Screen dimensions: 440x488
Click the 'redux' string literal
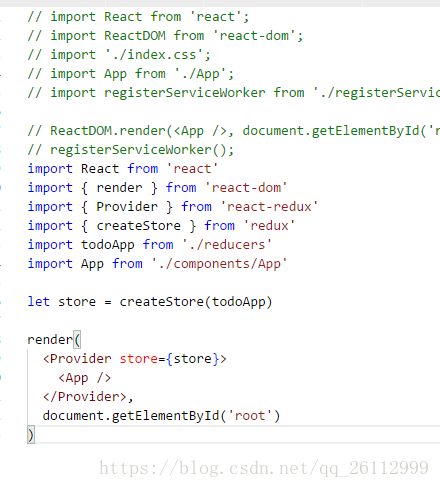(269, 226)
